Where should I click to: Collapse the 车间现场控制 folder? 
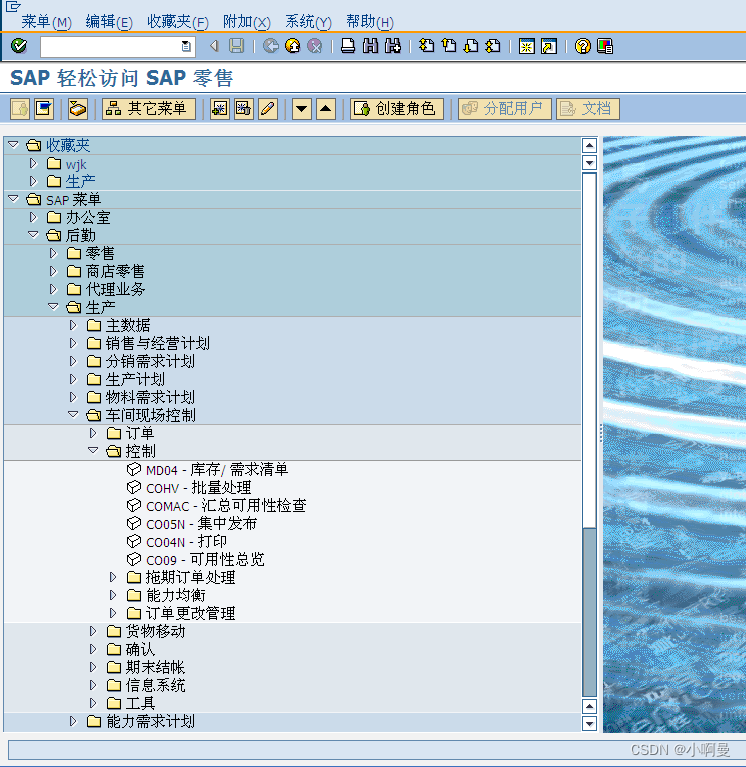coord(73,415)
